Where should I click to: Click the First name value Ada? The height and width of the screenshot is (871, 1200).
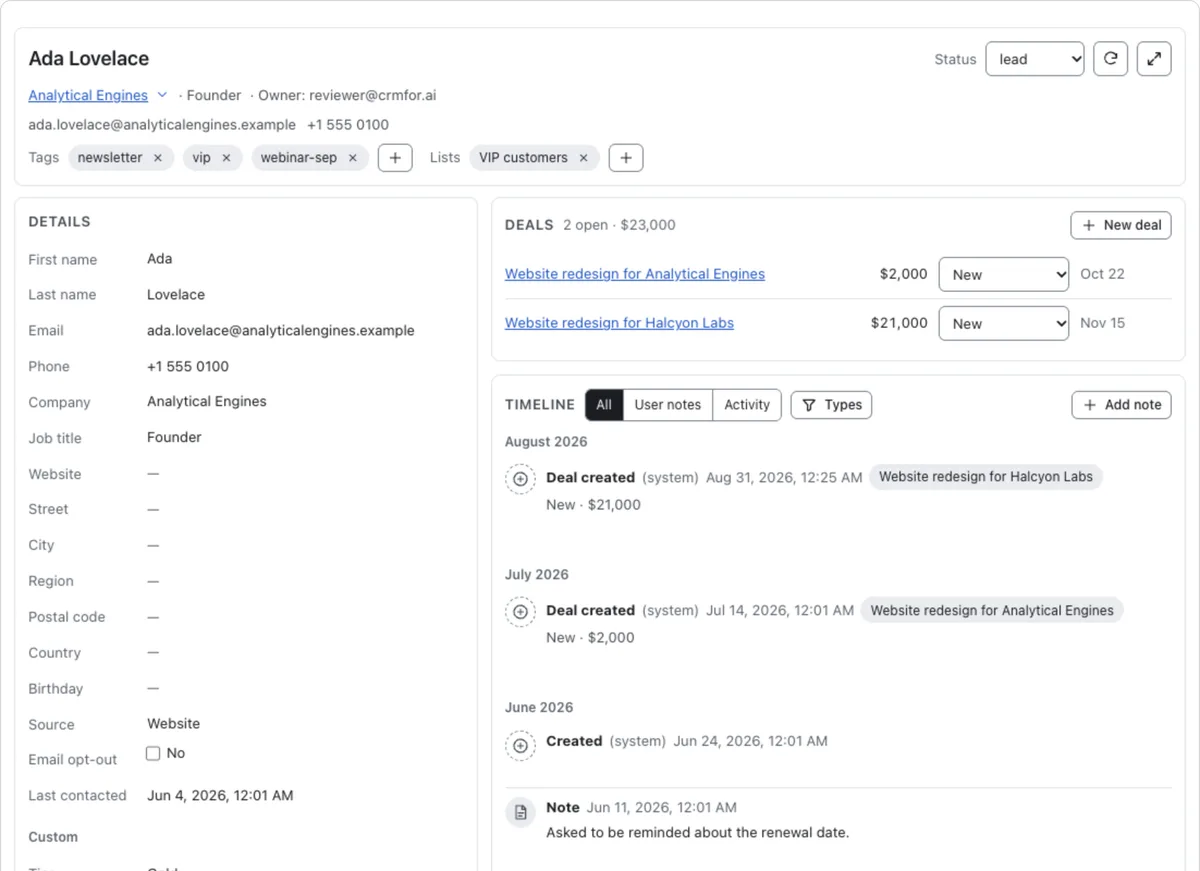click(x=160, y=259)
